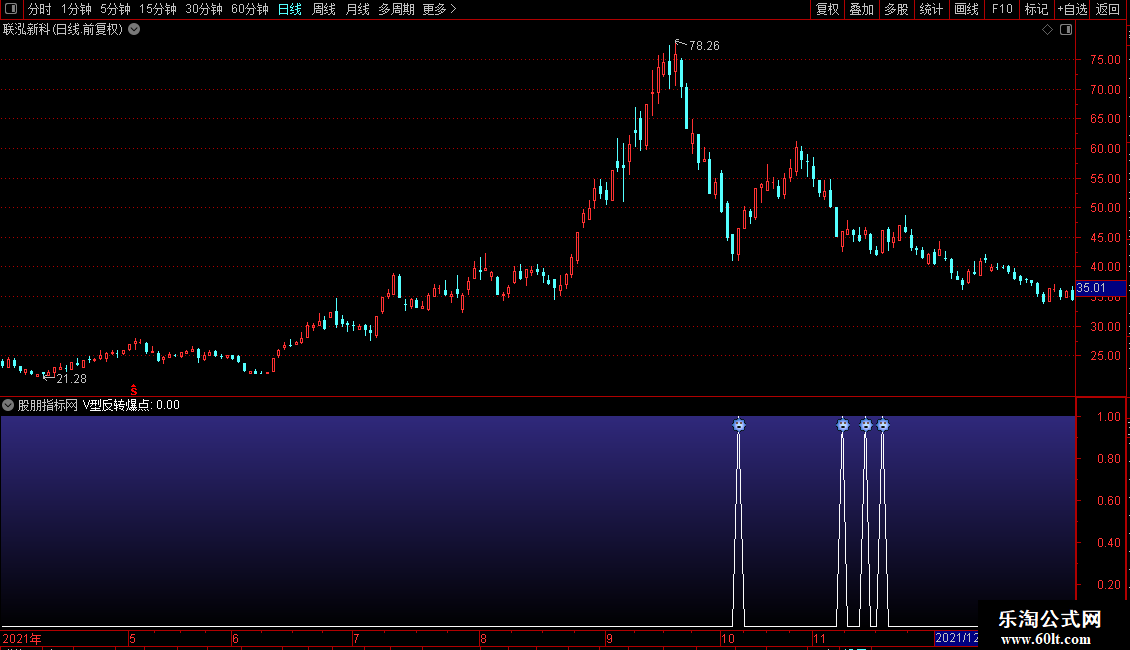This screenshot has height=650, width=1130.
Task: Click the 2021/12 date label on time axis
Action: point(956,638)
